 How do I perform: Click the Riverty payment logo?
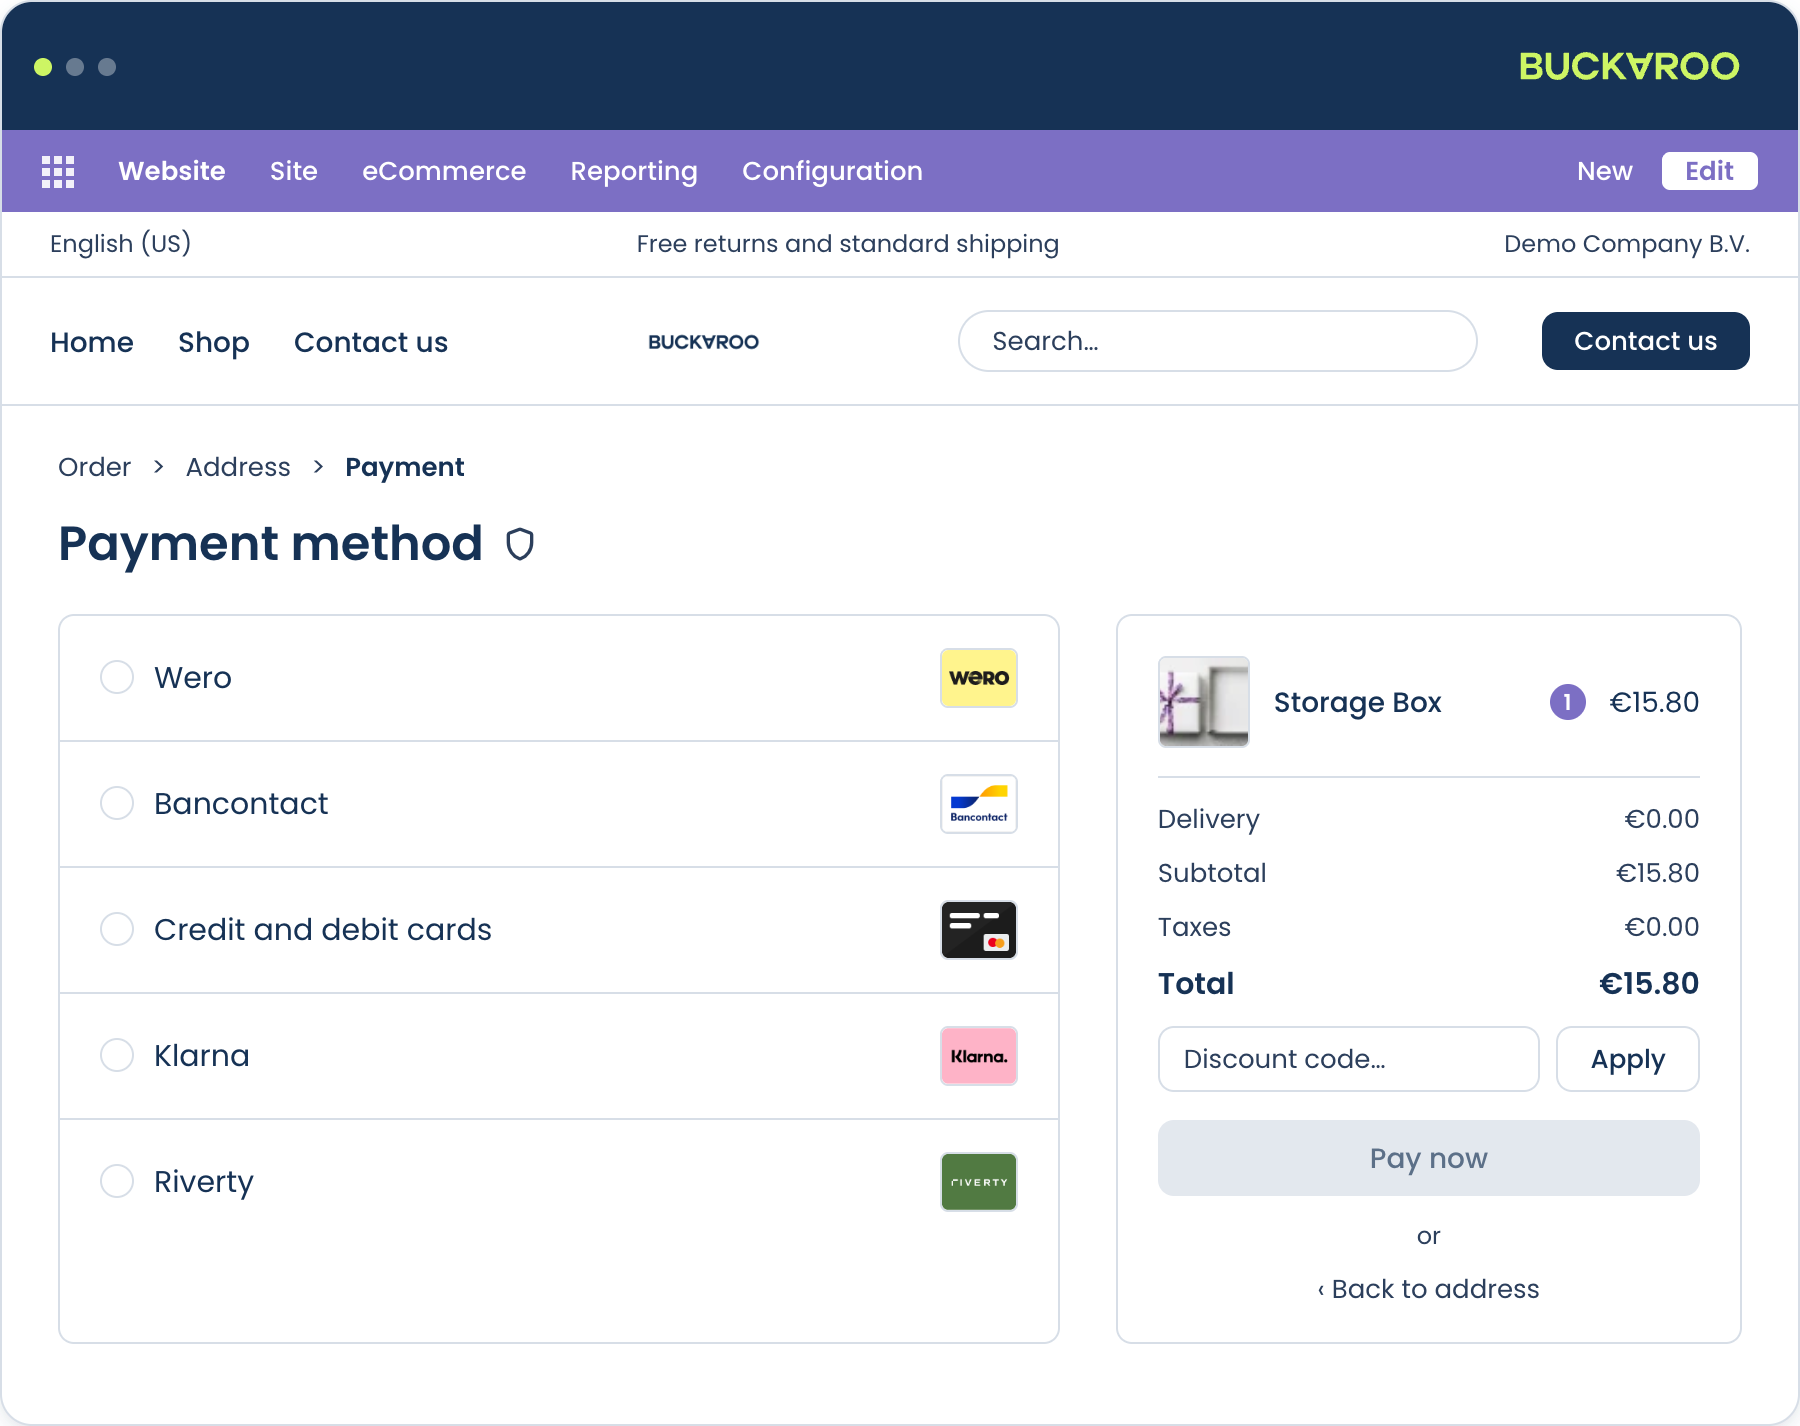pyautogui.click(x=978, y=1182)
